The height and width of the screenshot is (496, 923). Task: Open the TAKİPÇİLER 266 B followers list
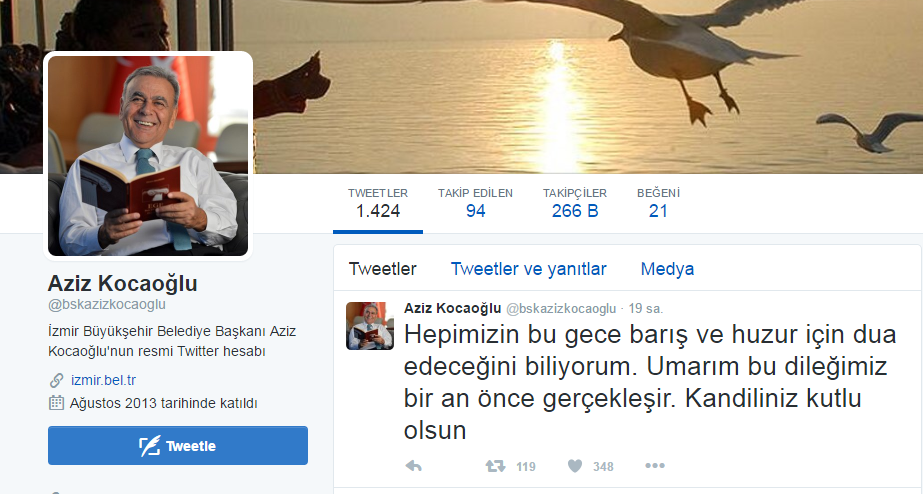click(x=575, y=204)
